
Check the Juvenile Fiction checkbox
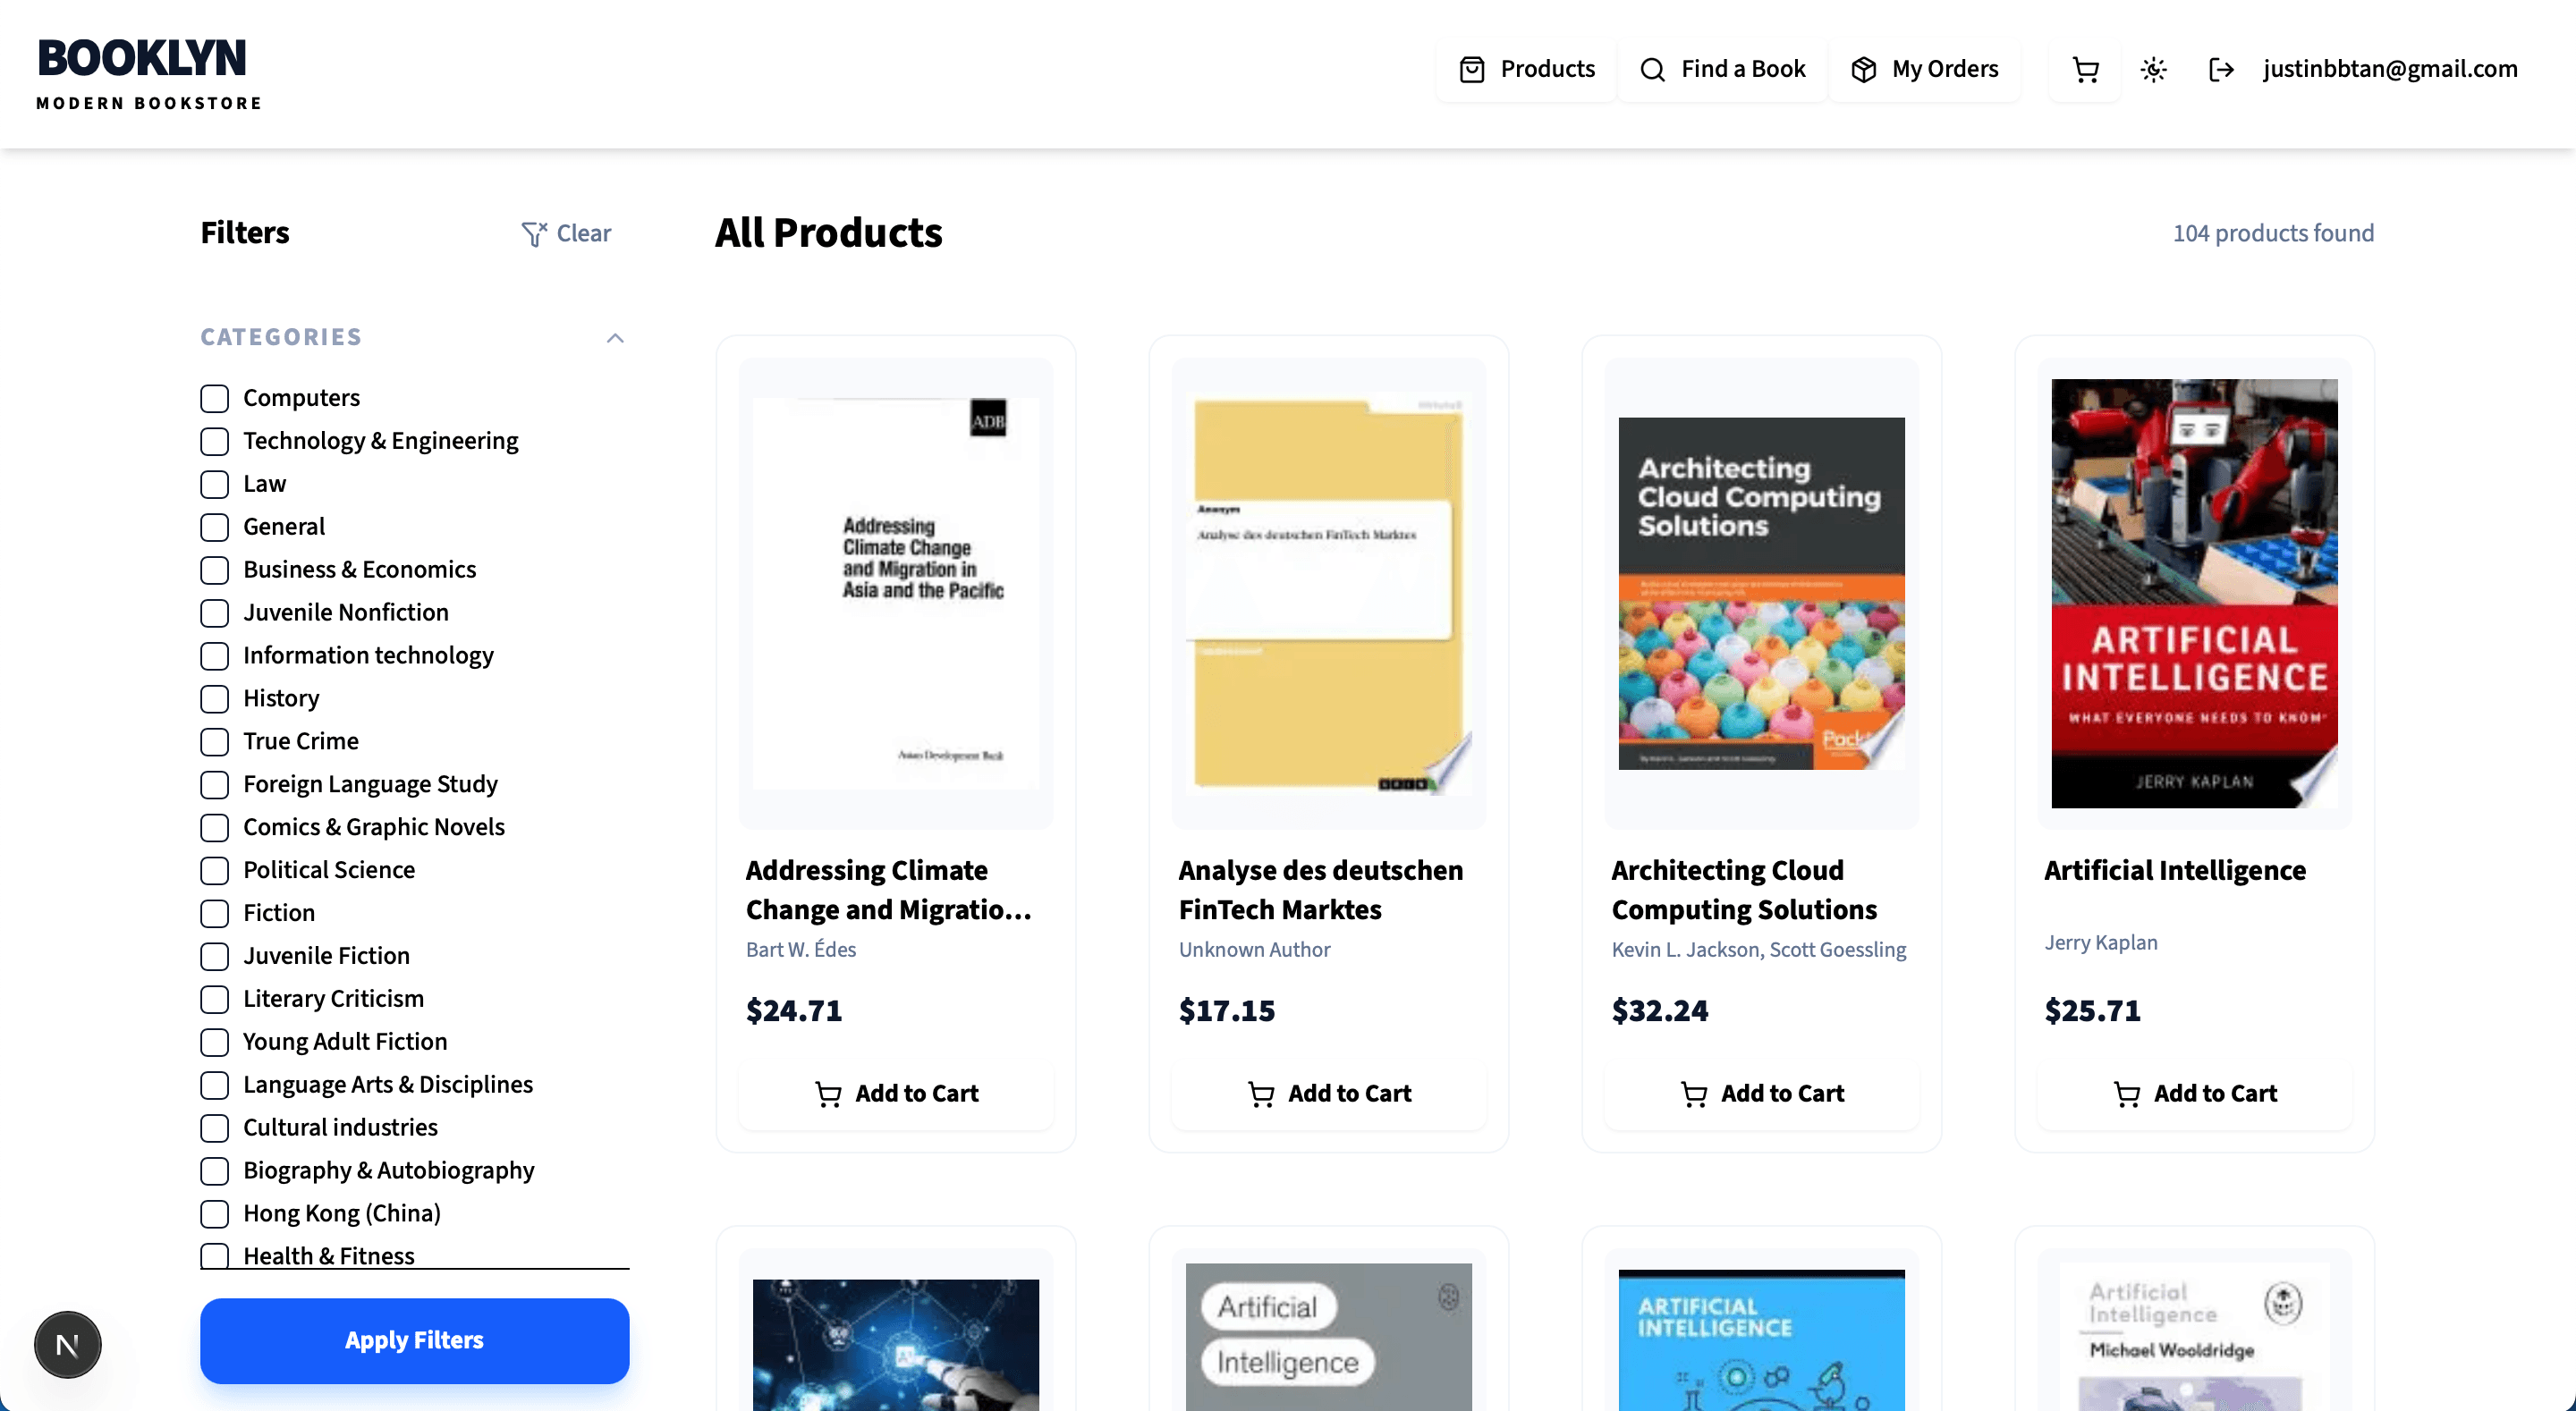(214, 956)
